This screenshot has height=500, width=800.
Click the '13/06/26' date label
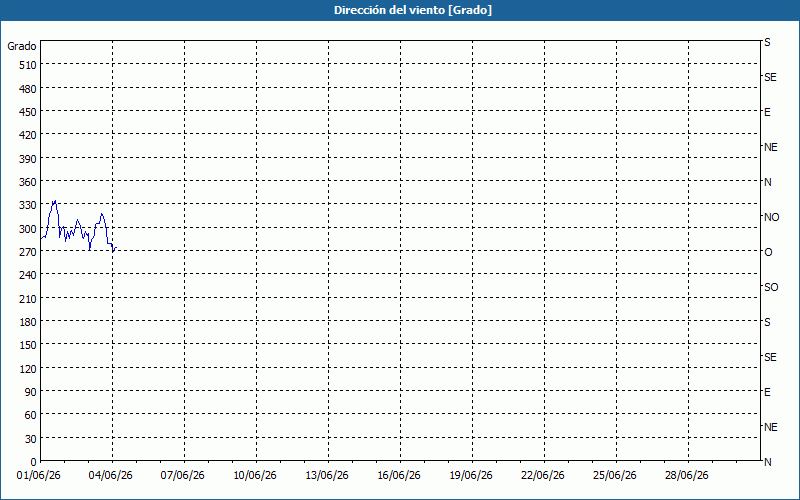click(327, 476)
